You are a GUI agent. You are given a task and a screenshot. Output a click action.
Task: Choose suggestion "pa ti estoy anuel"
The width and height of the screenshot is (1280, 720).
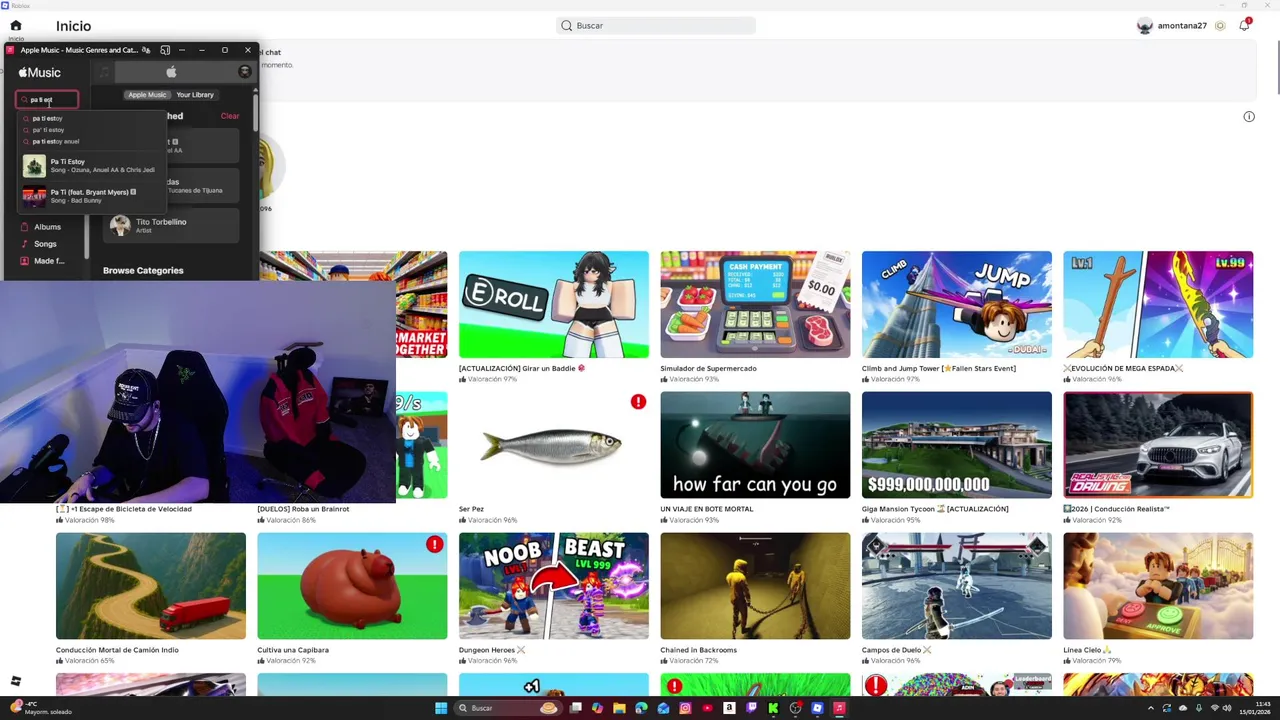pos(55,141)
